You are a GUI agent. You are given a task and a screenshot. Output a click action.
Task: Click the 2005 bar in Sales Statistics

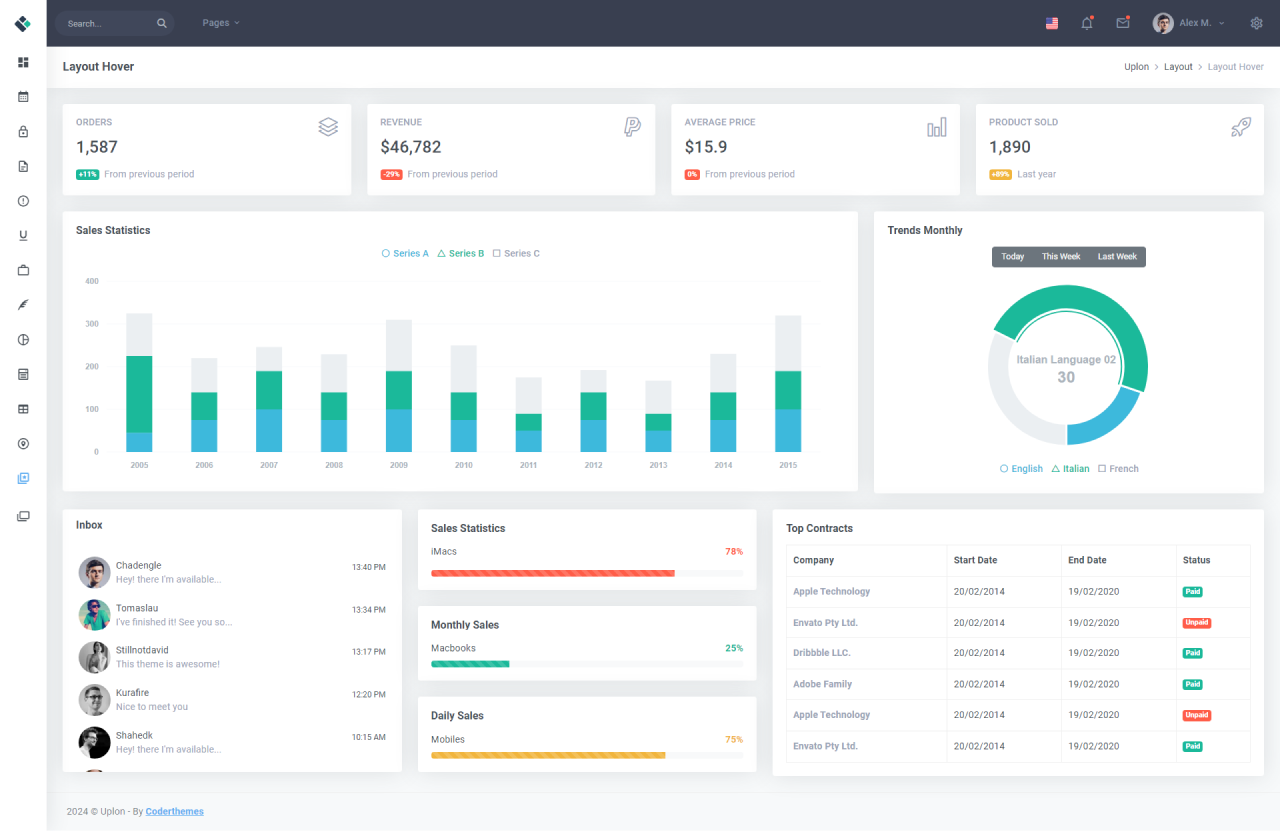point(139,383)
